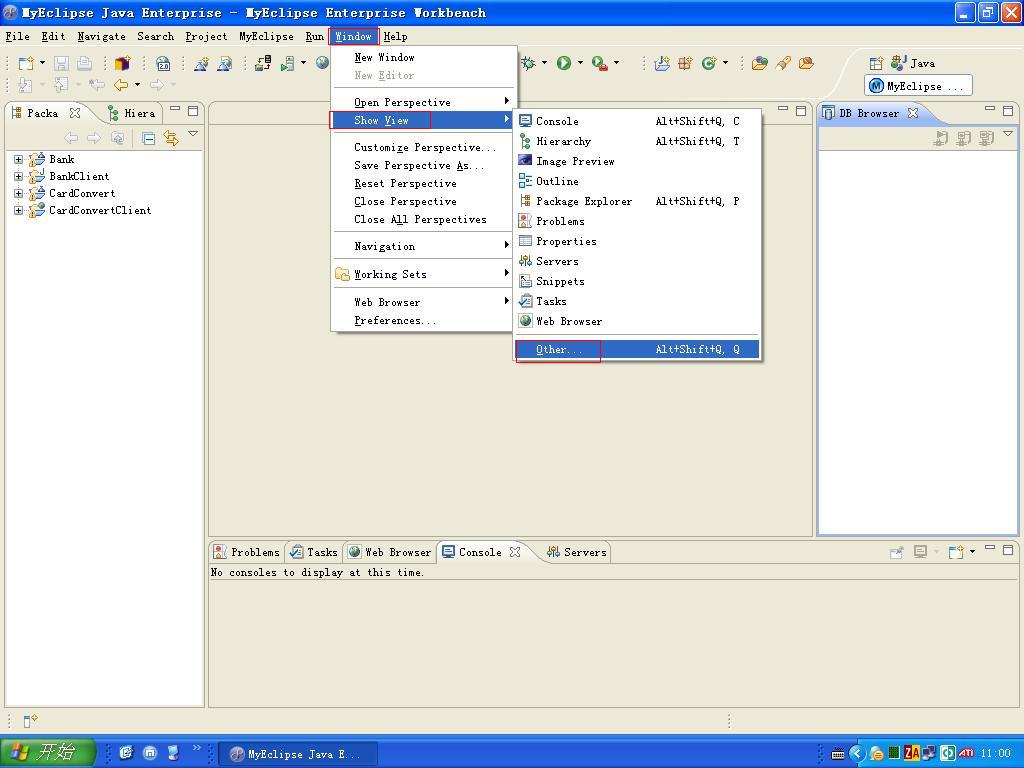This screenshot has height=768, width=1024.
Task: Close the Package Explorer tab
Action: pyautogui.click(x=75, y=113)
